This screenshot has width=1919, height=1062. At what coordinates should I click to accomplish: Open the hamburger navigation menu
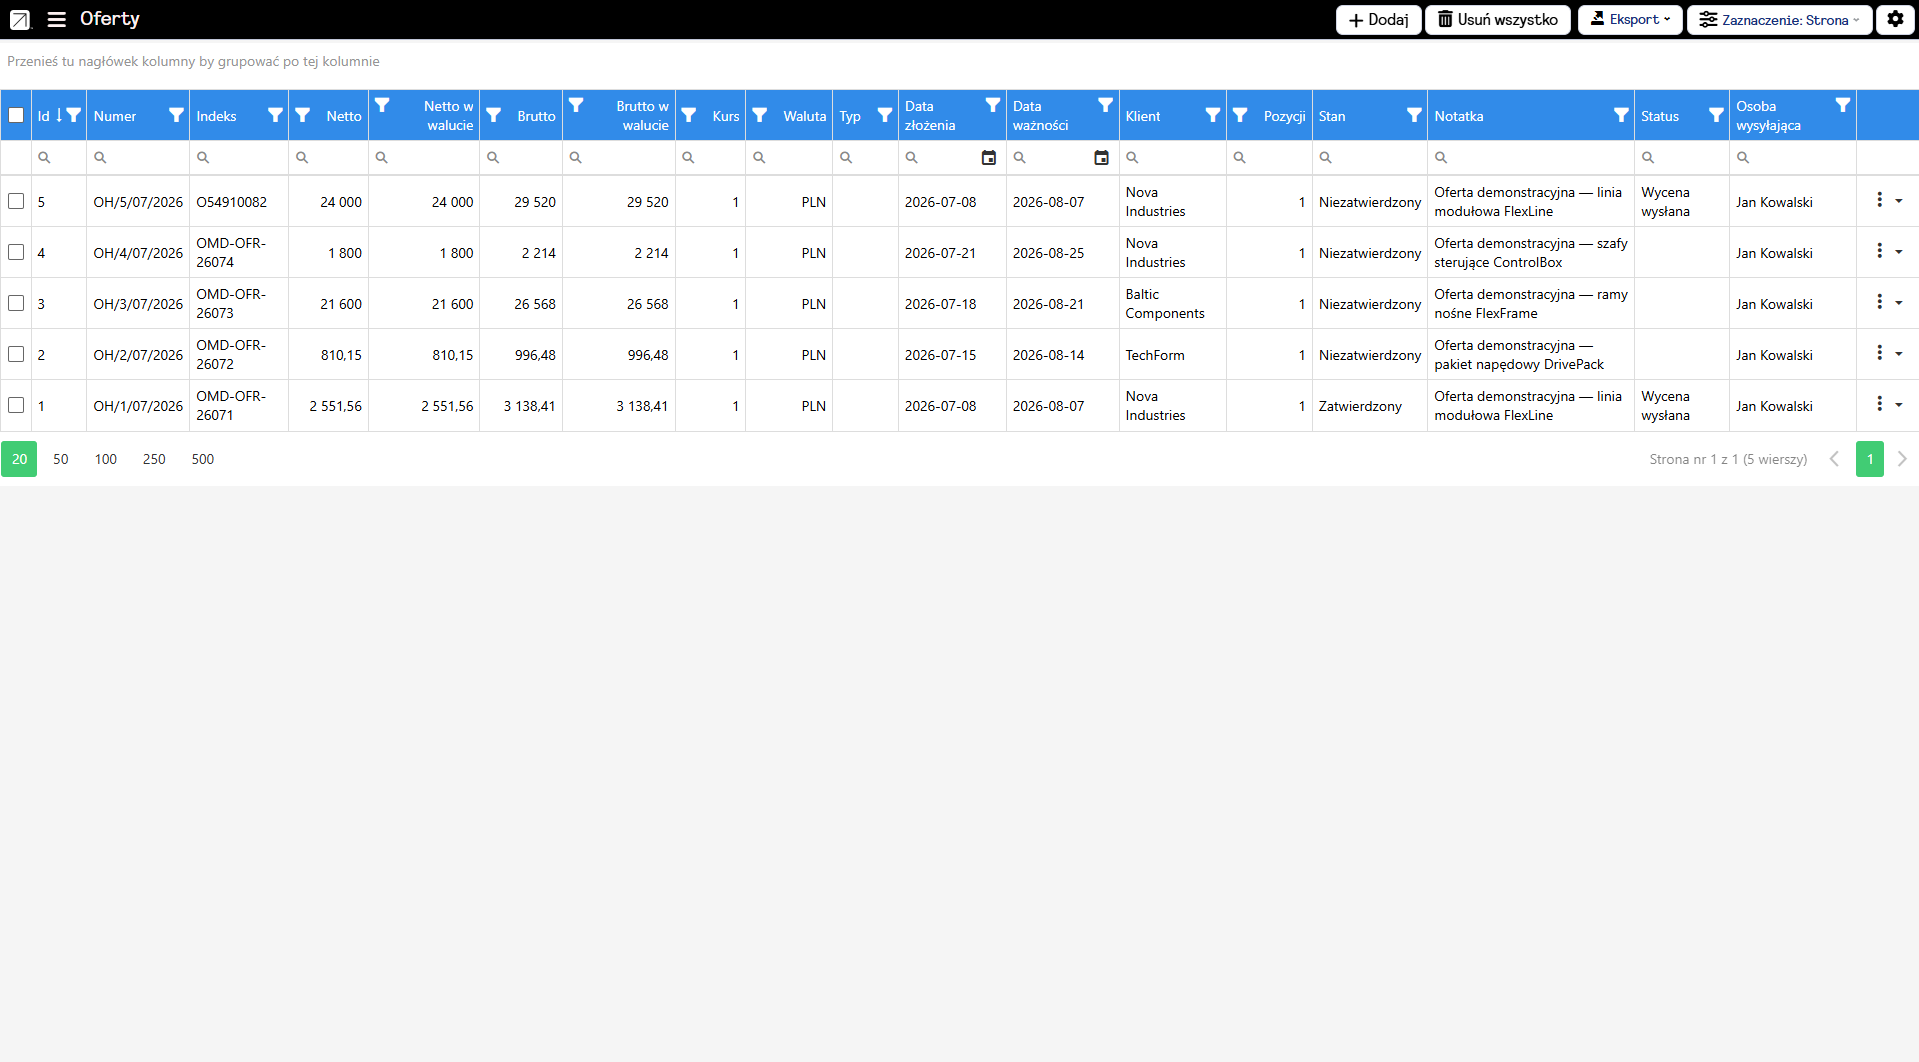point(56,19)
